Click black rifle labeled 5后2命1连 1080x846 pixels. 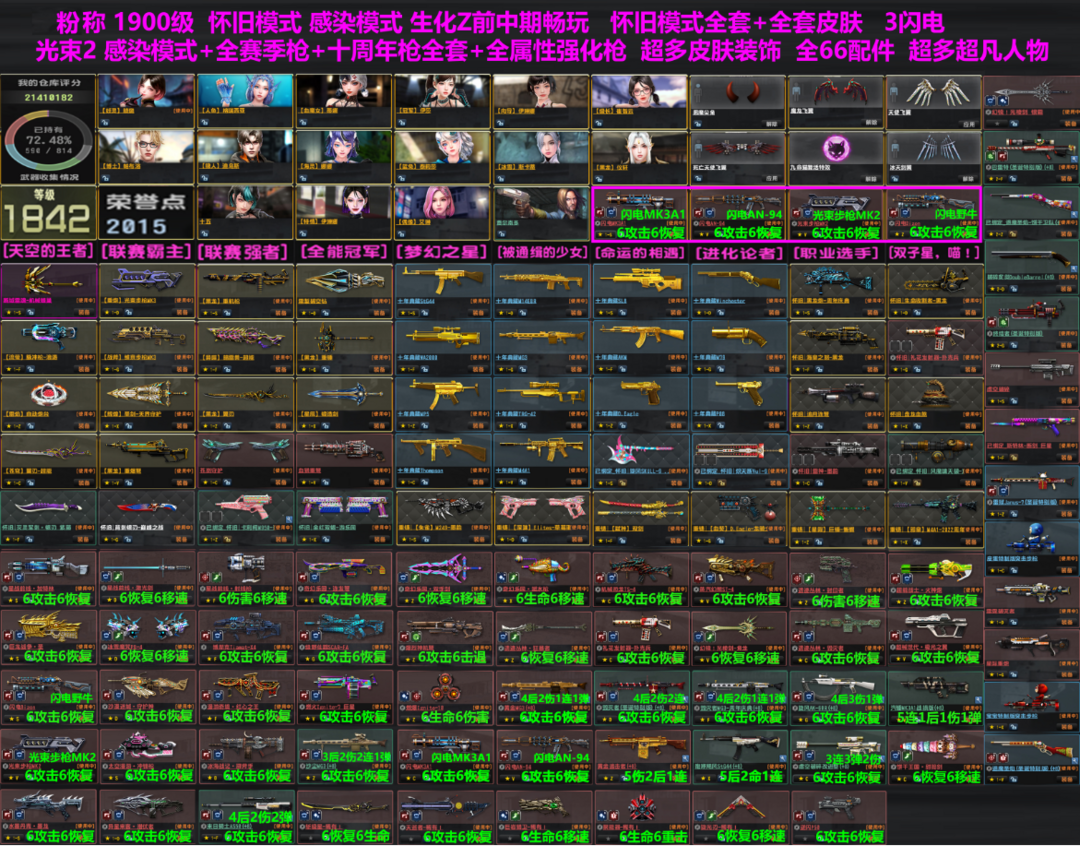click(x=739, y=757)
